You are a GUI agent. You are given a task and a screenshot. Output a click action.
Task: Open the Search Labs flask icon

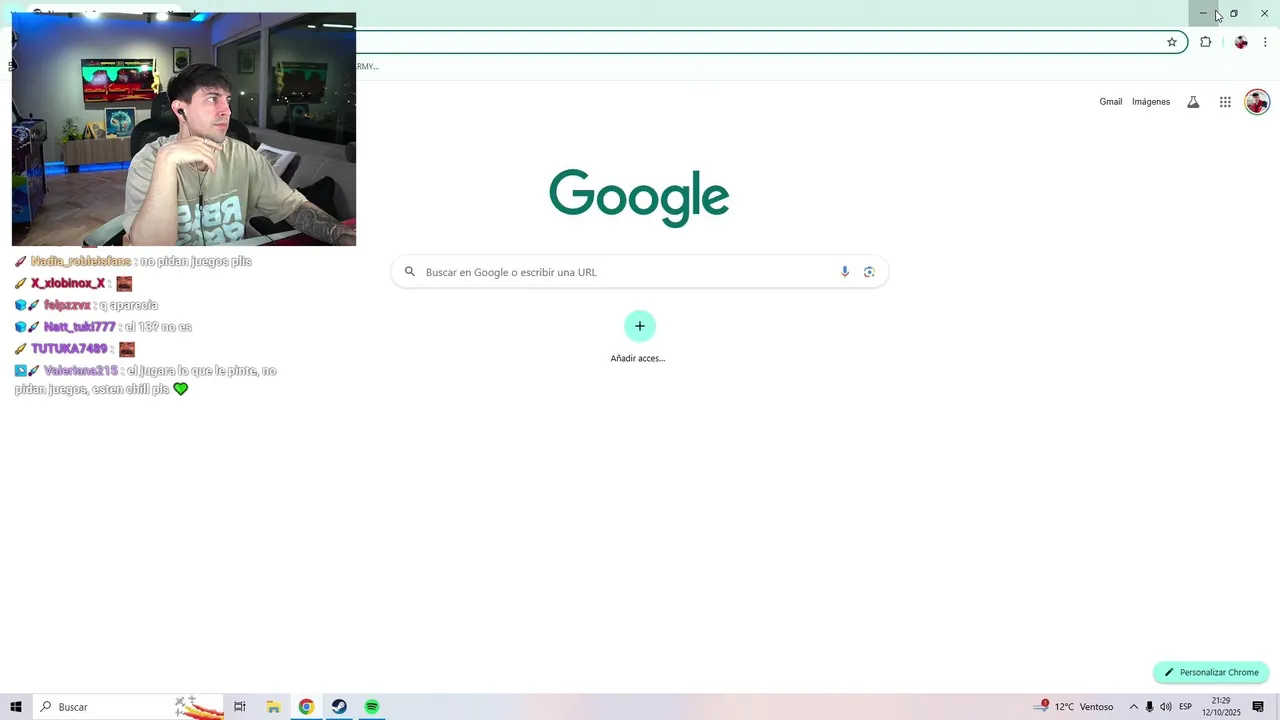(x=1193, y=102)
